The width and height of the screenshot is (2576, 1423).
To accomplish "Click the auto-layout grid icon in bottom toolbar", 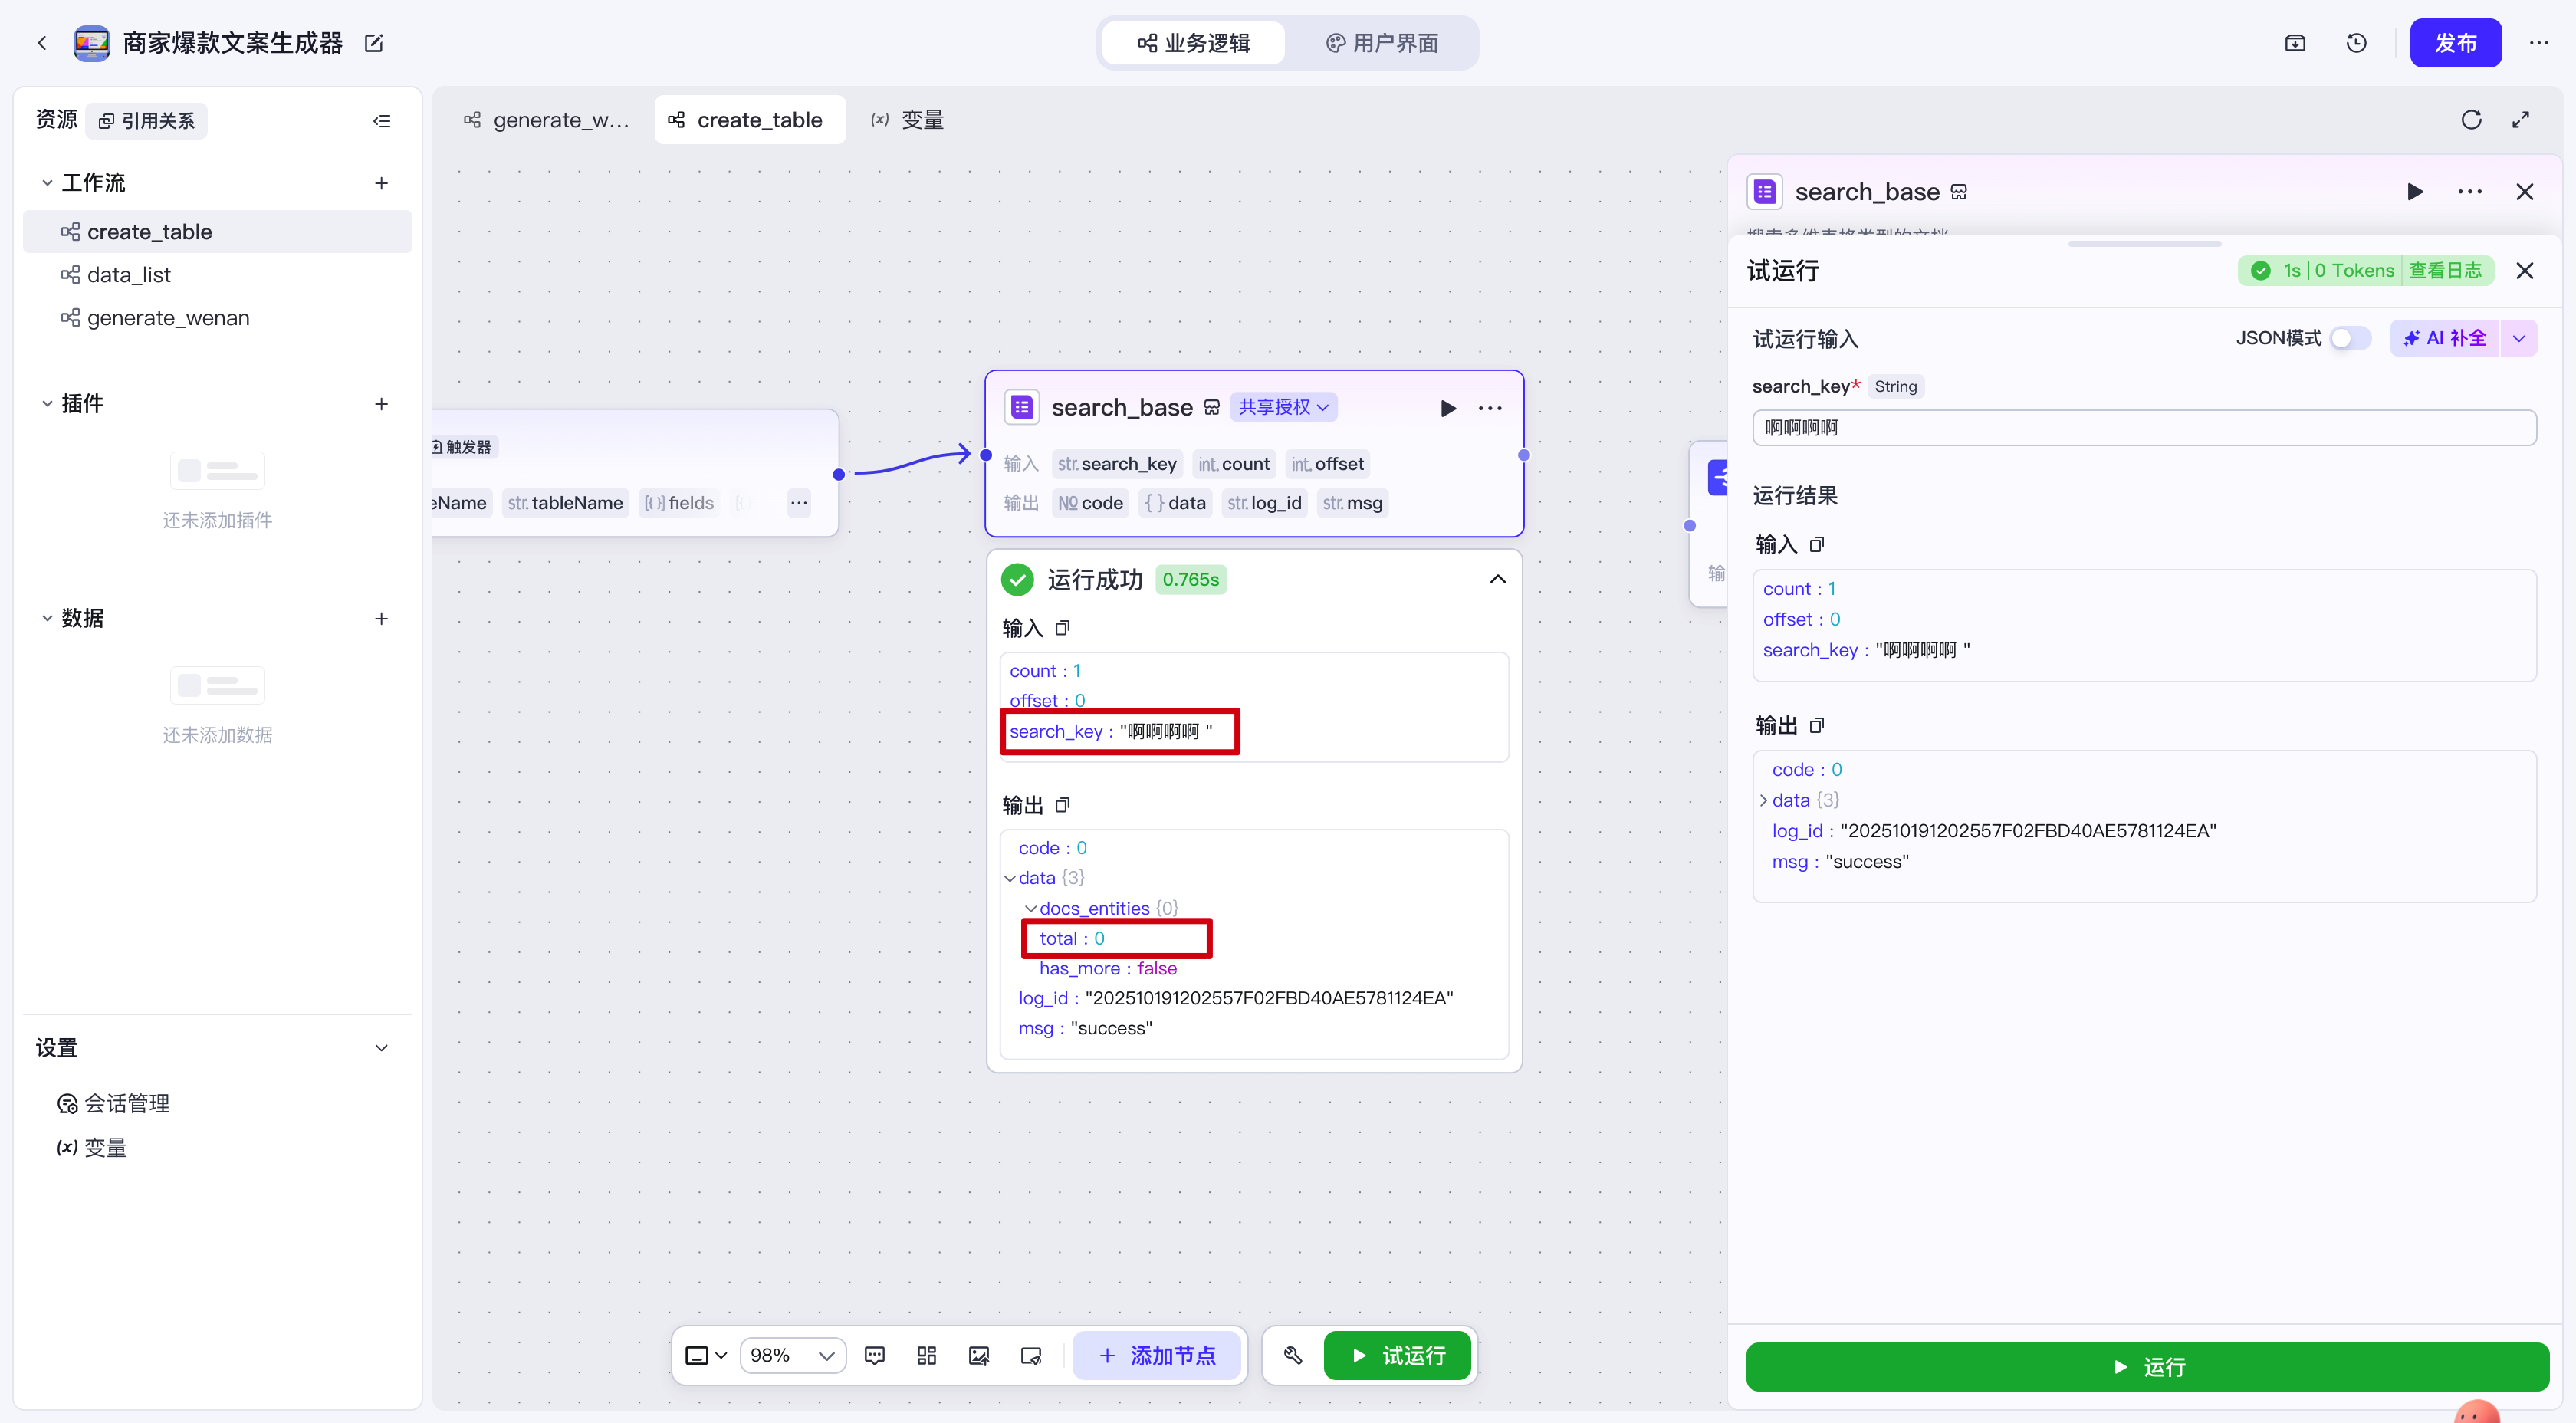I will (x=926, y=1355).
